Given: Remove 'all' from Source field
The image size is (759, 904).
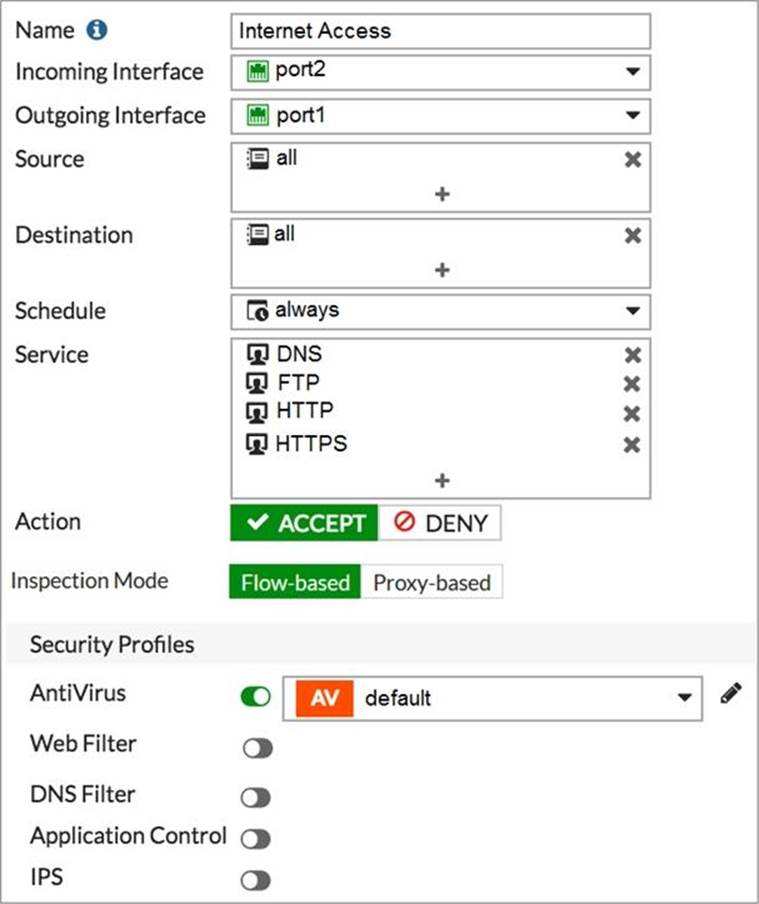Looking at the screenshot, I should click(x=632, y=159).
